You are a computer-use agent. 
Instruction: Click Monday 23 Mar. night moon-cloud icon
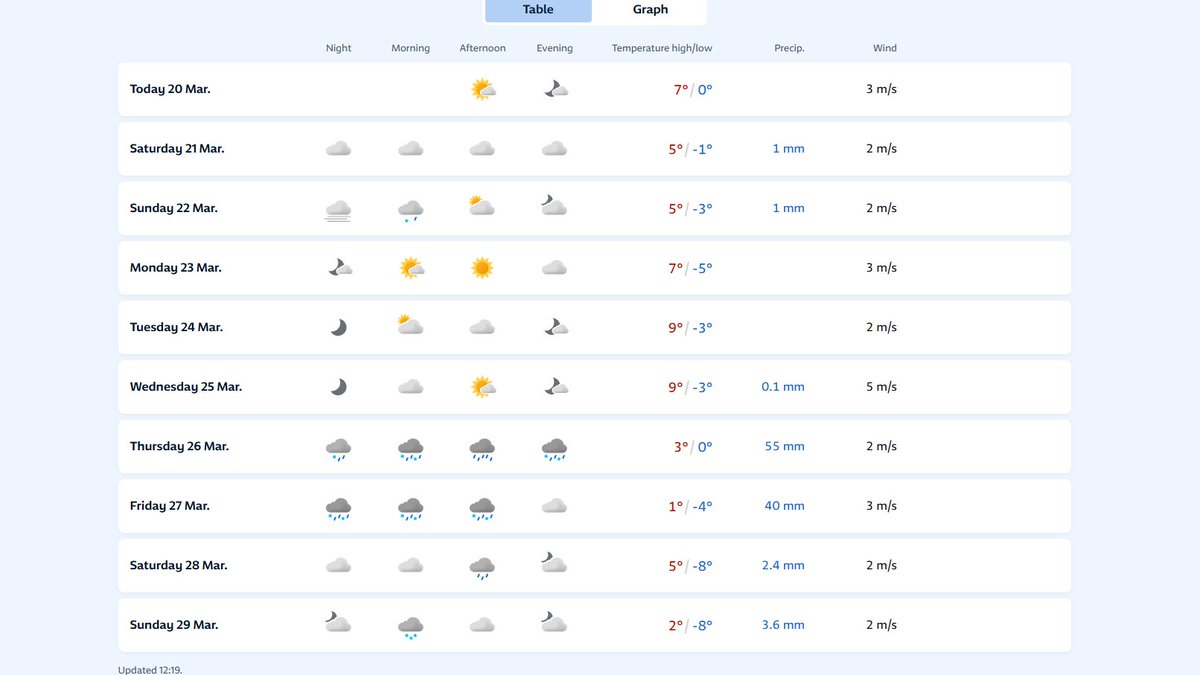pyautogui.click(x=340, y=268)
